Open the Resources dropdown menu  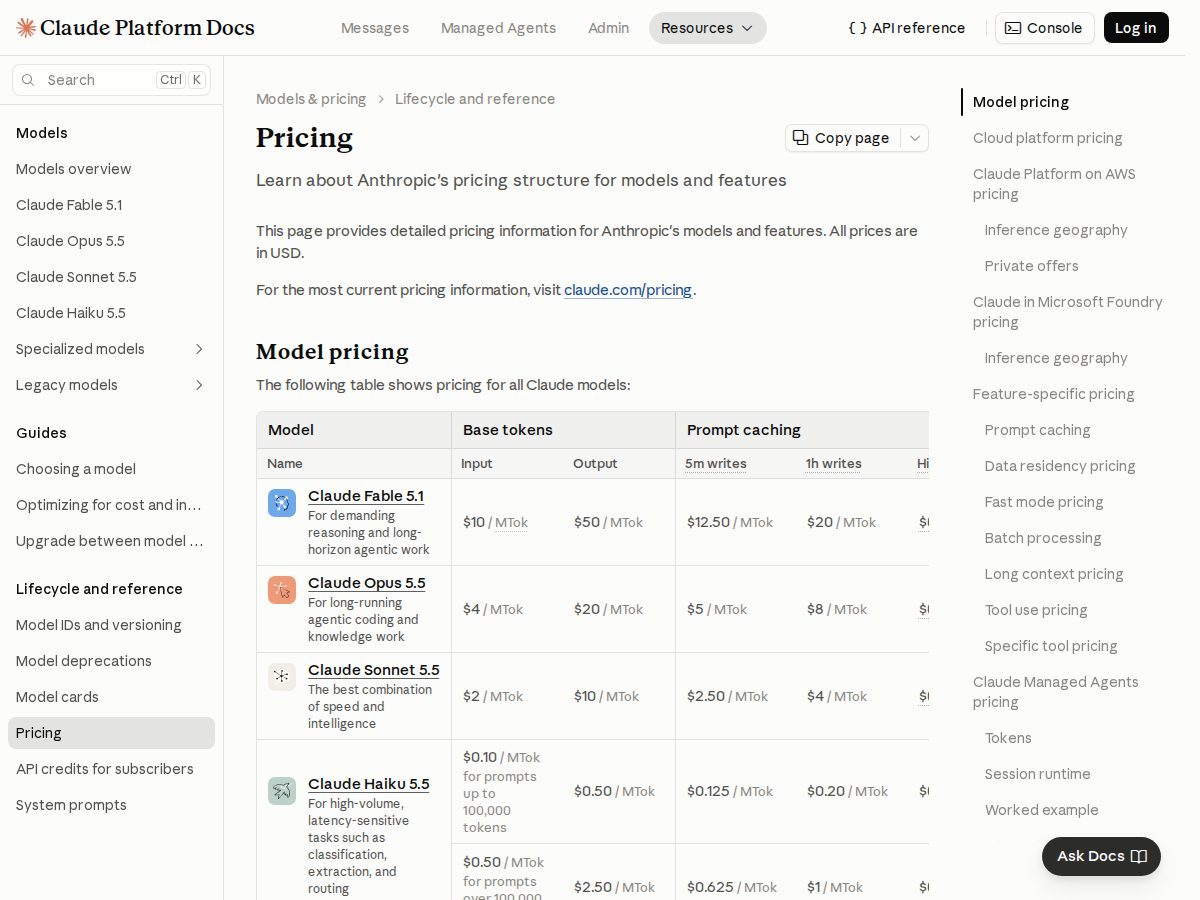[708, 28]
